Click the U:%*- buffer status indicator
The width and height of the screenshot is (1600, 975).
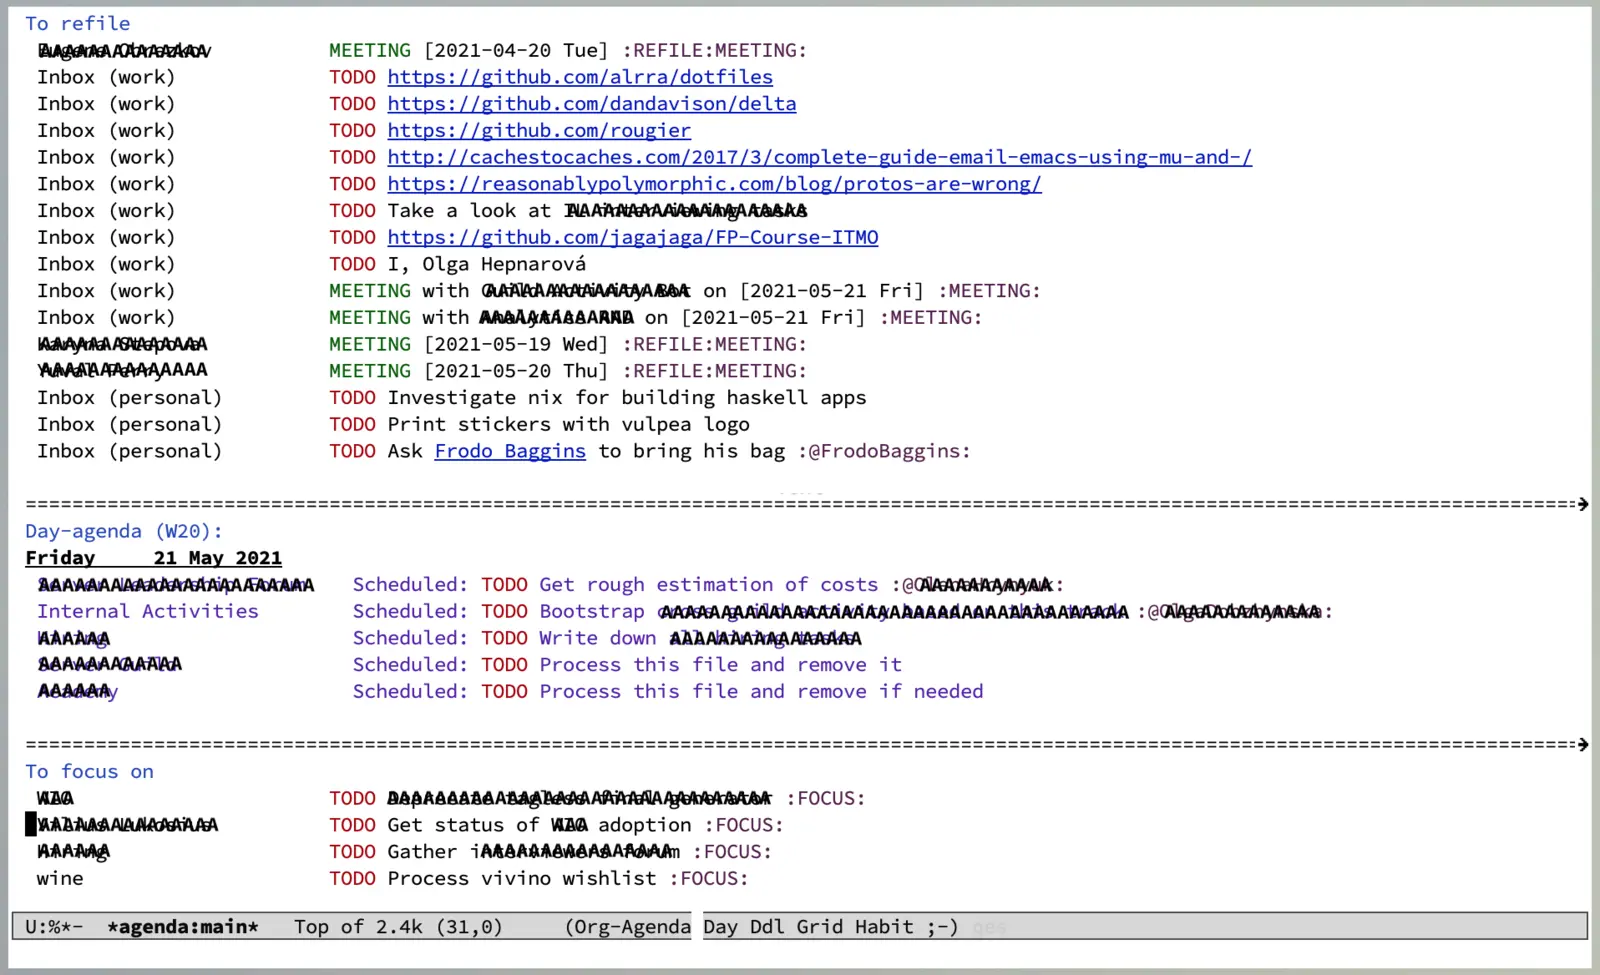54,927
